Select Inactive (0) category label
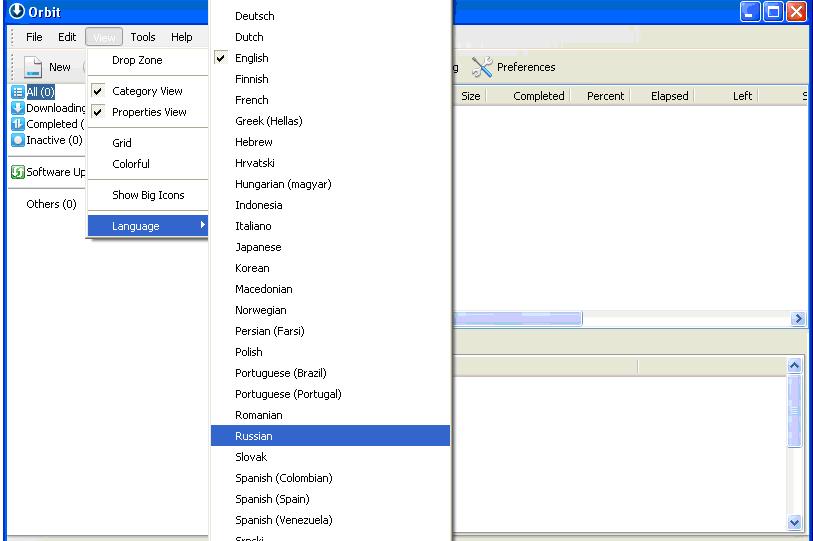813x541 pixels. (54, 140)
